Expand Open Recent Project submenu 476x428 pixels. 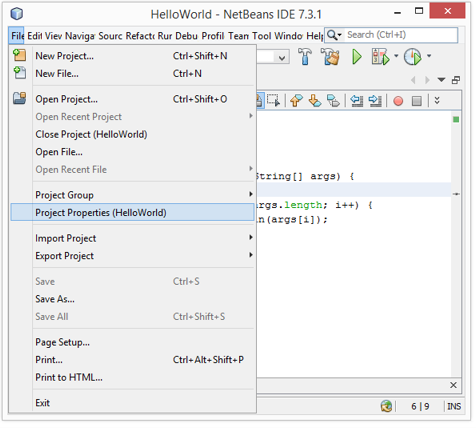(x=251, y=116)
